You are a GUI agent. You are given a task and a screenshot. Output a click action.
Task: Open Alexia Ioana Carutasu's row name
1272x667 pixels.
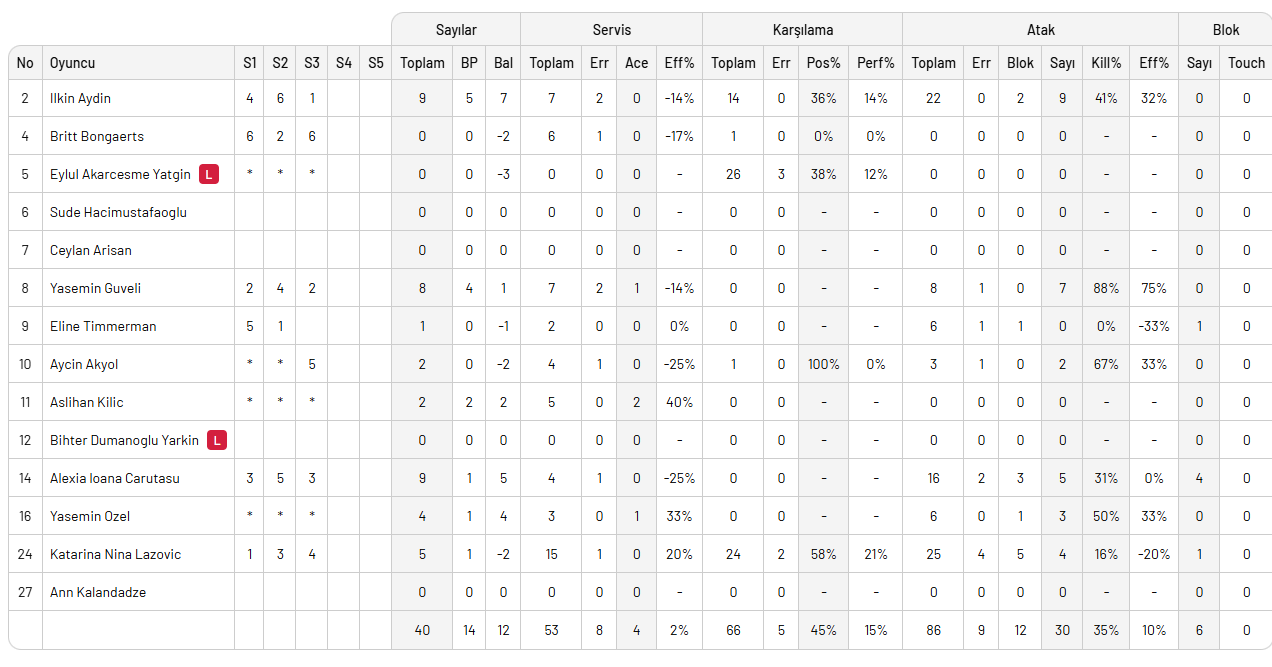115,478
